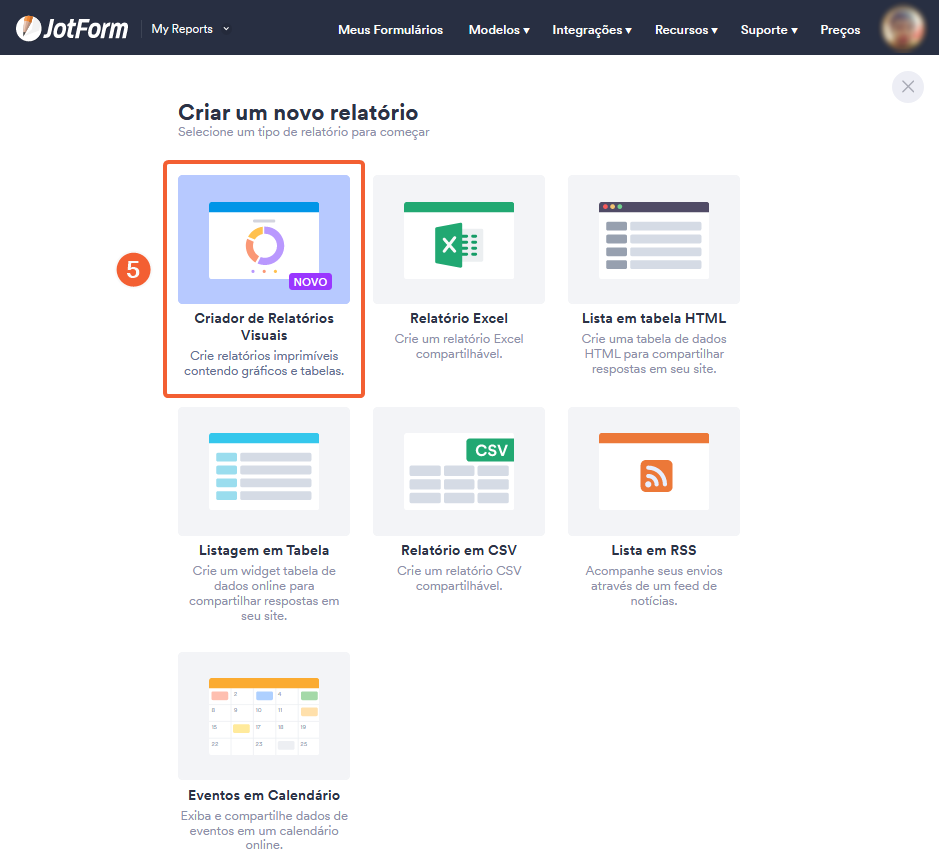Click the Listagem em Tabela title
Viewport: 939px width, 867px height.
pos(264,550)
